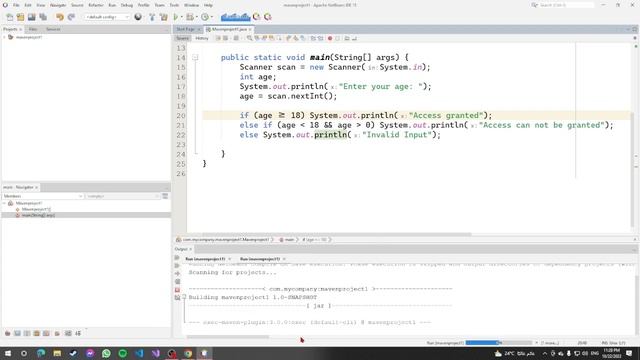Click the Uncomment icon in editor toolbar
The width and height of the screenshot is (640, 360).
(354, 38)
